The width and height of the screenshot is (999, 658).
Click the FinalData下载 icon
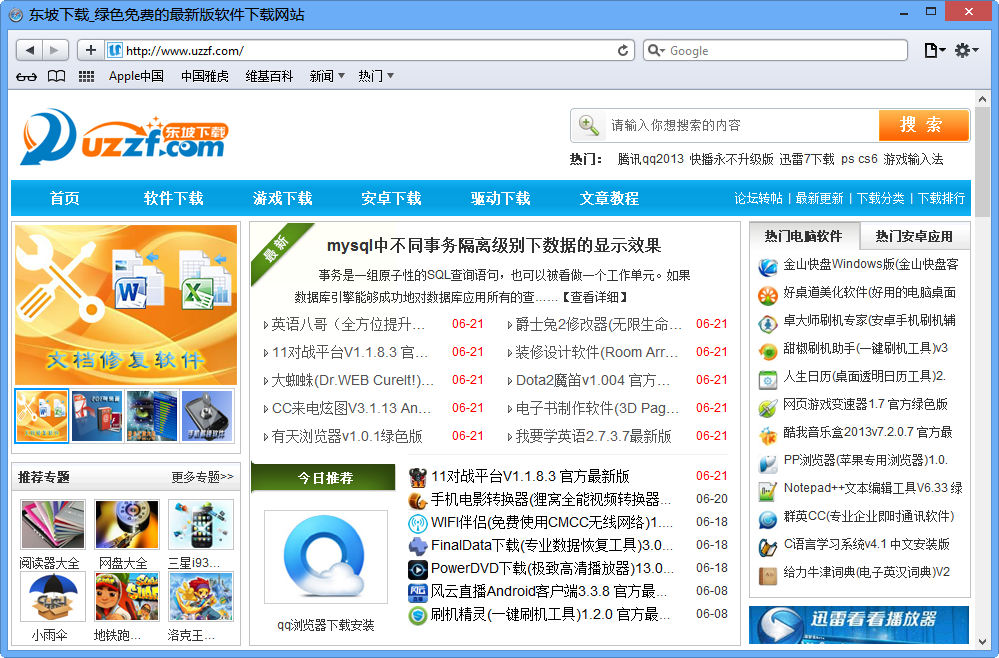[417, 547]
